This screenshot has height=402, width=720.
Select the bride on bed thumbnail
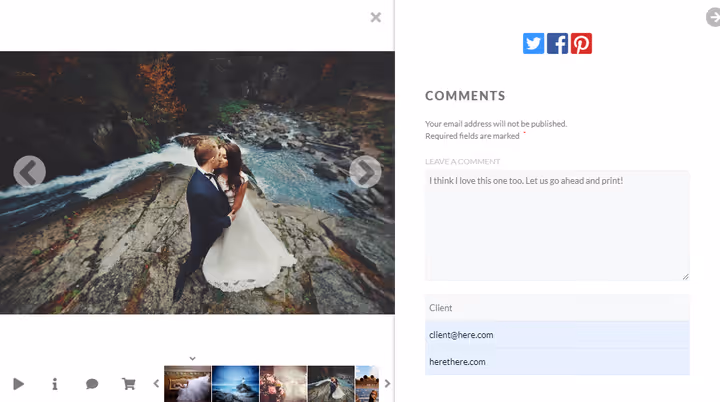point(187,384)
